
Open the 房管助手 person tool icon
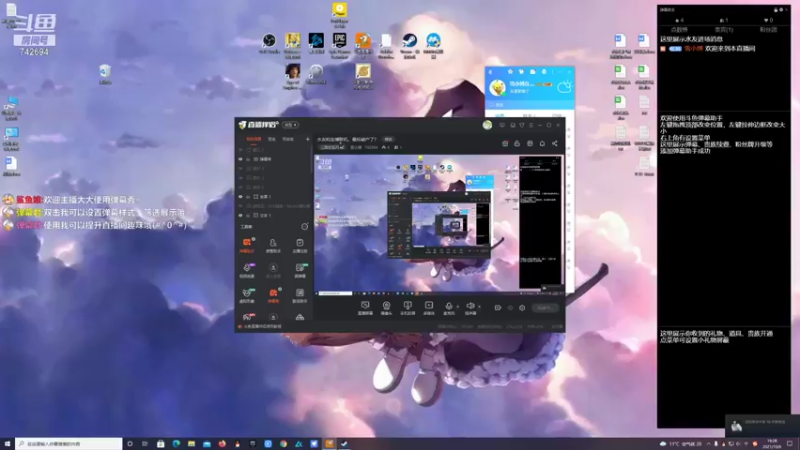point(273,243)
